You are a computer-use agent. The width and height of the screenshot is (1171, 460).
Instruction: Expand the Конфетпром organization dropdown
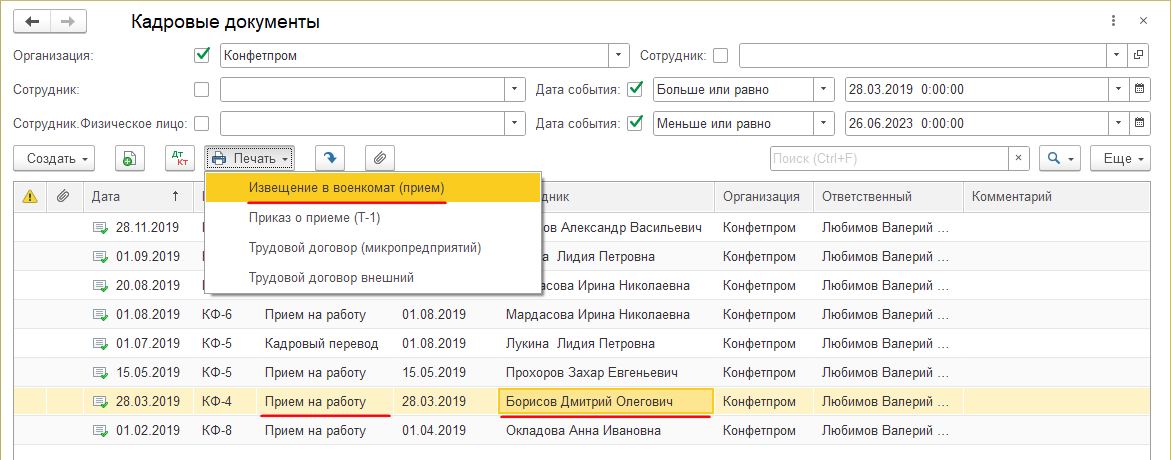(619, 55)
